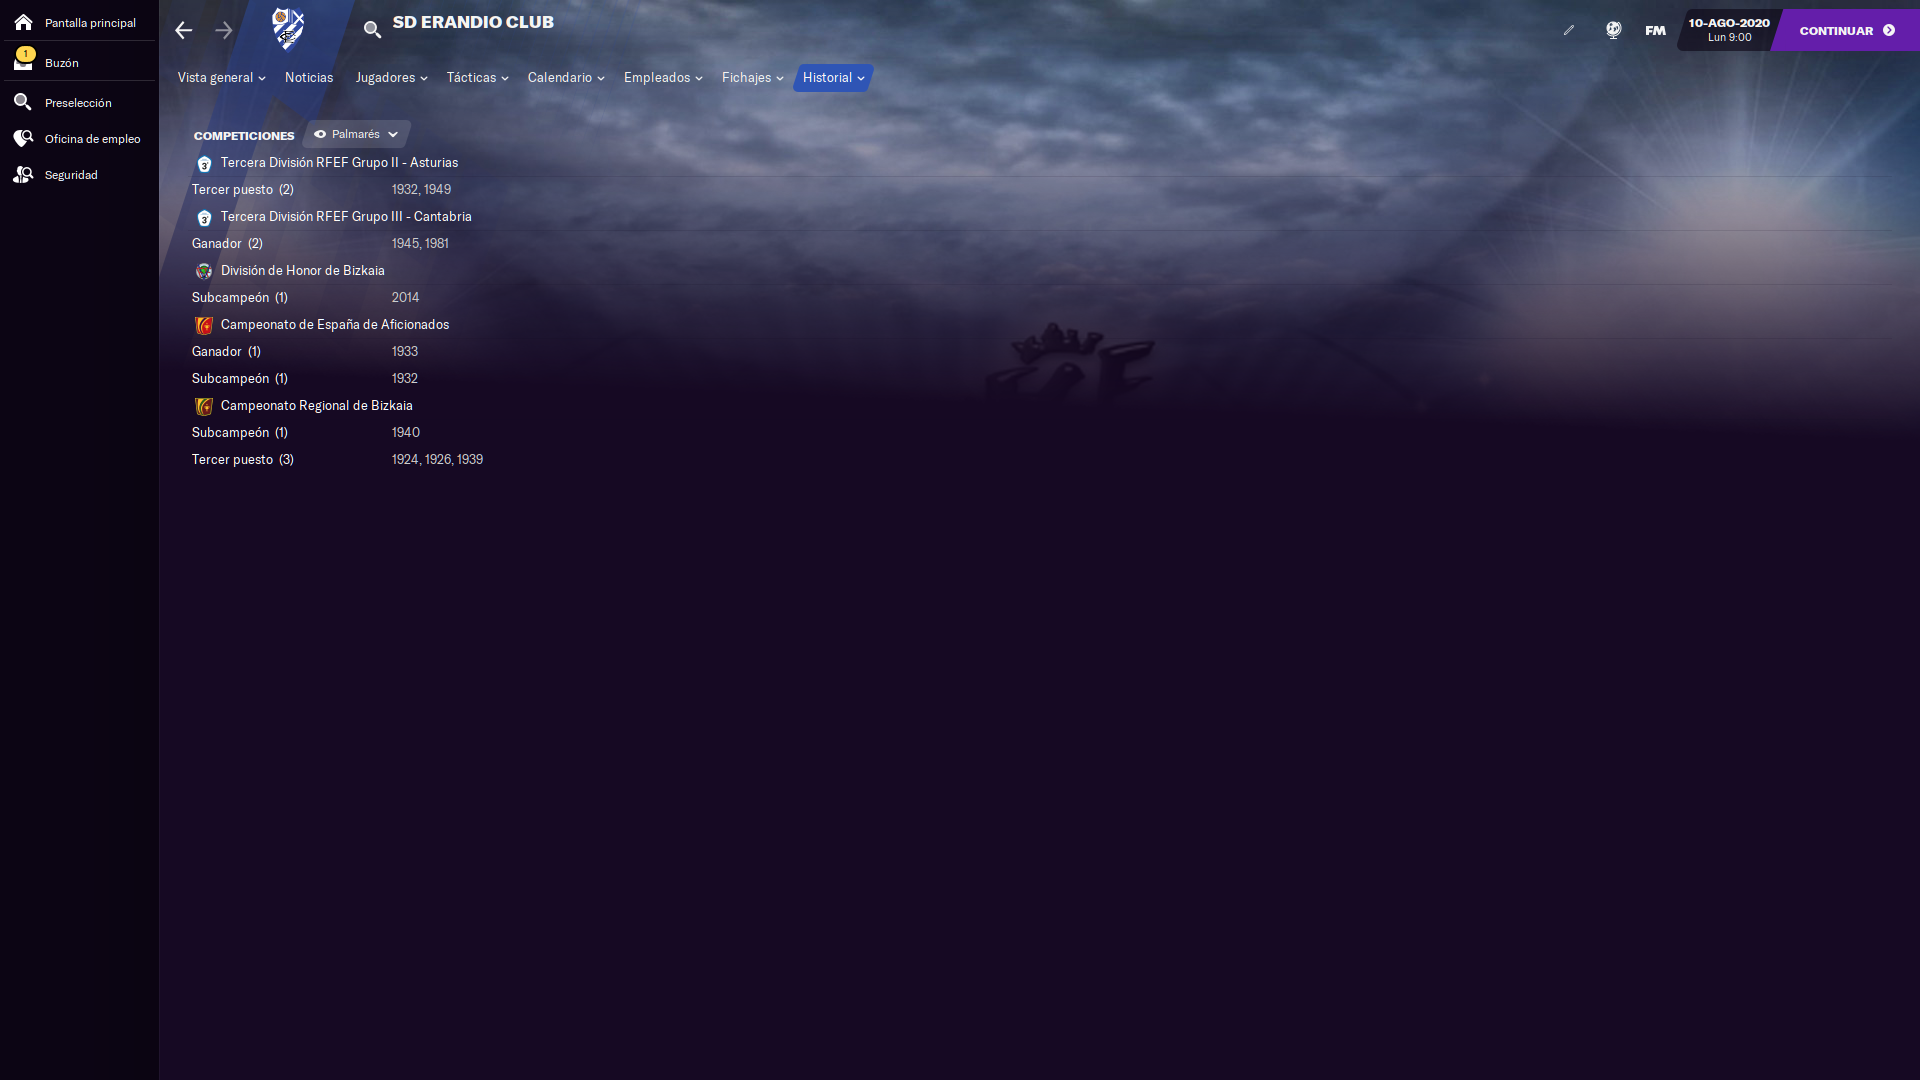Click Campeonato de España de Aficionados badge

tap(204, 325)
